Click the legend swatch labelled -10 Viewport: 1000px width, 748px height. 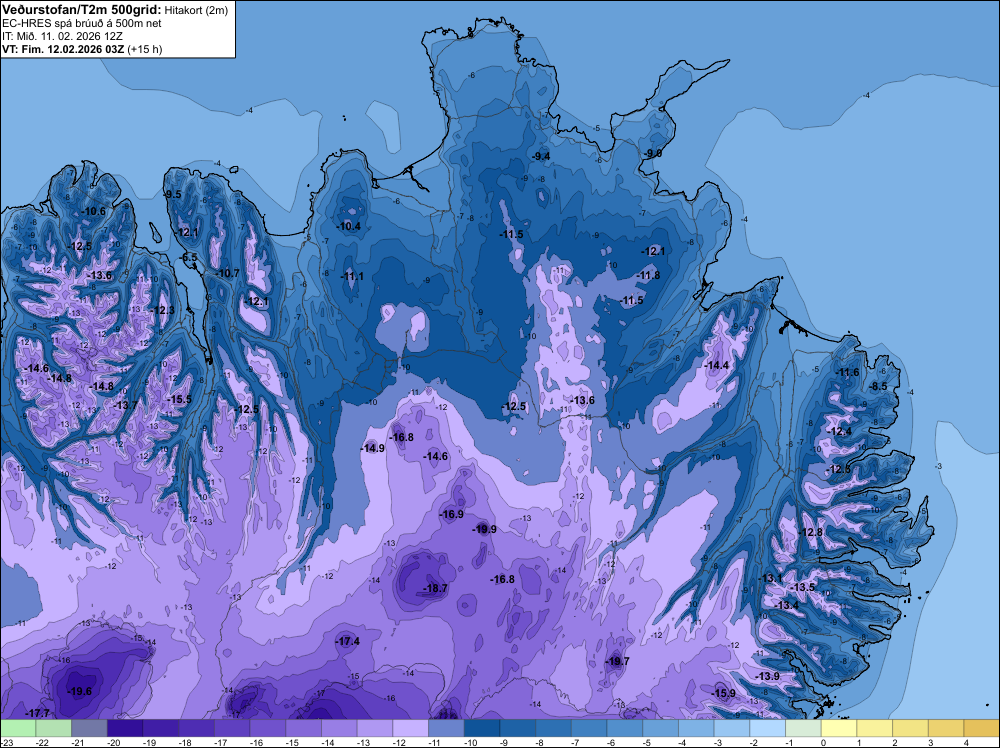(482, 728)
